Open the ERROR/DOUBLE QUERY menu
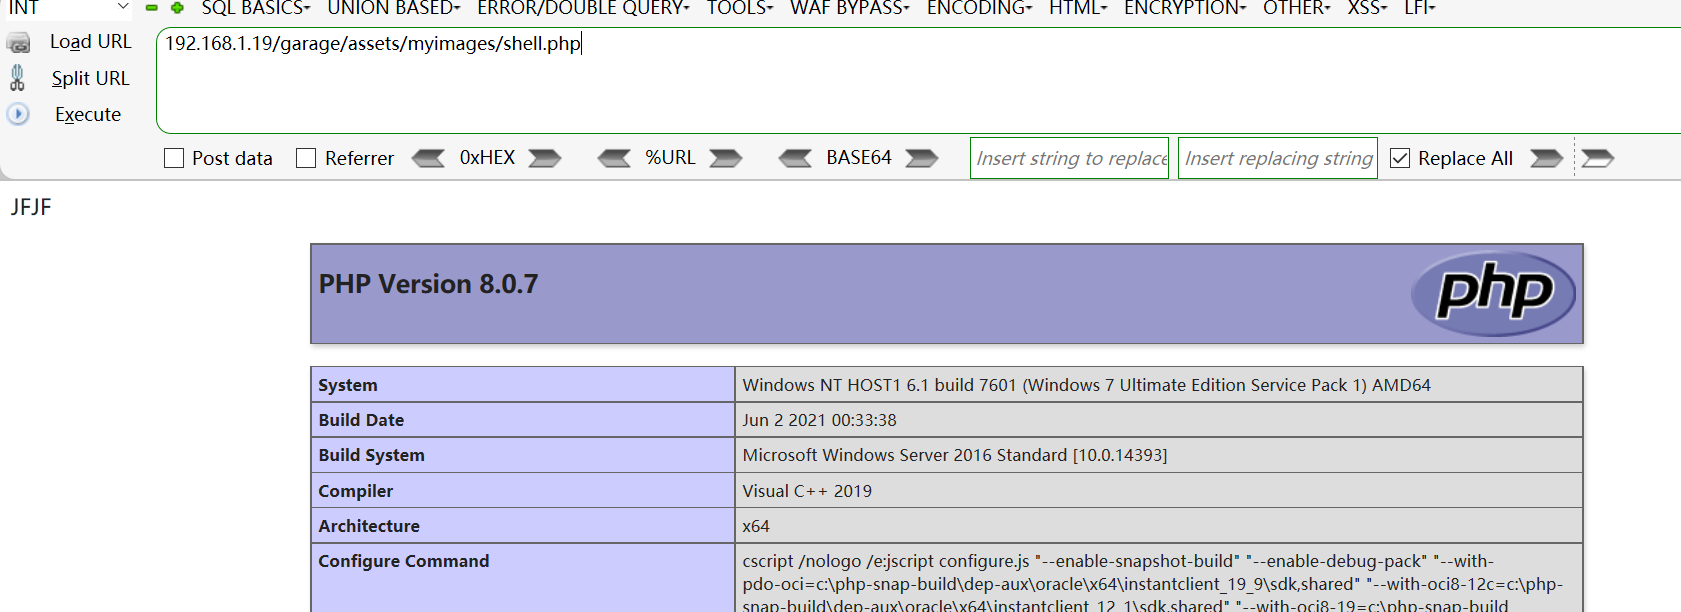The height and width of the screenshot is (612, 1681). tap(584, 8)
